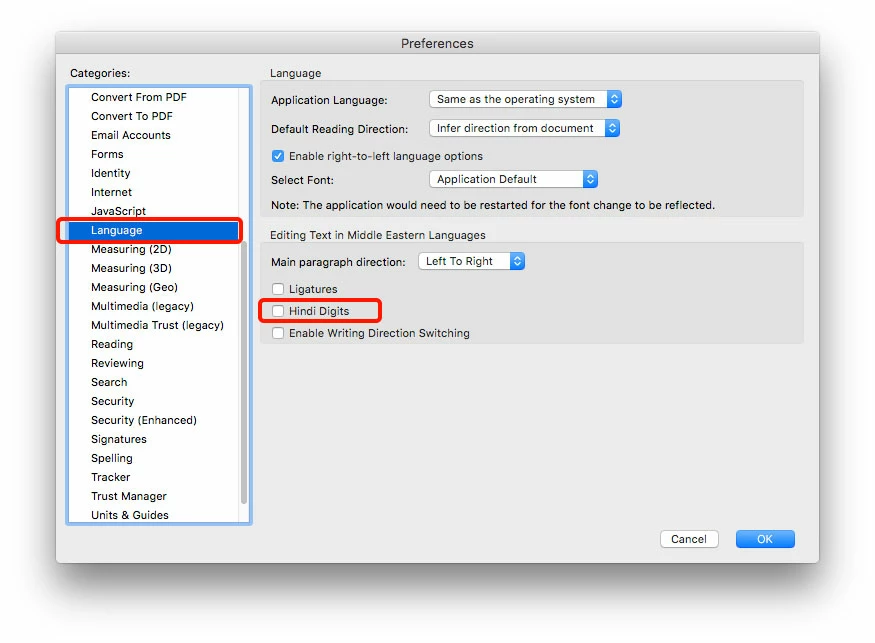
Task: Select the Security category
Action: tap(153, 401)
